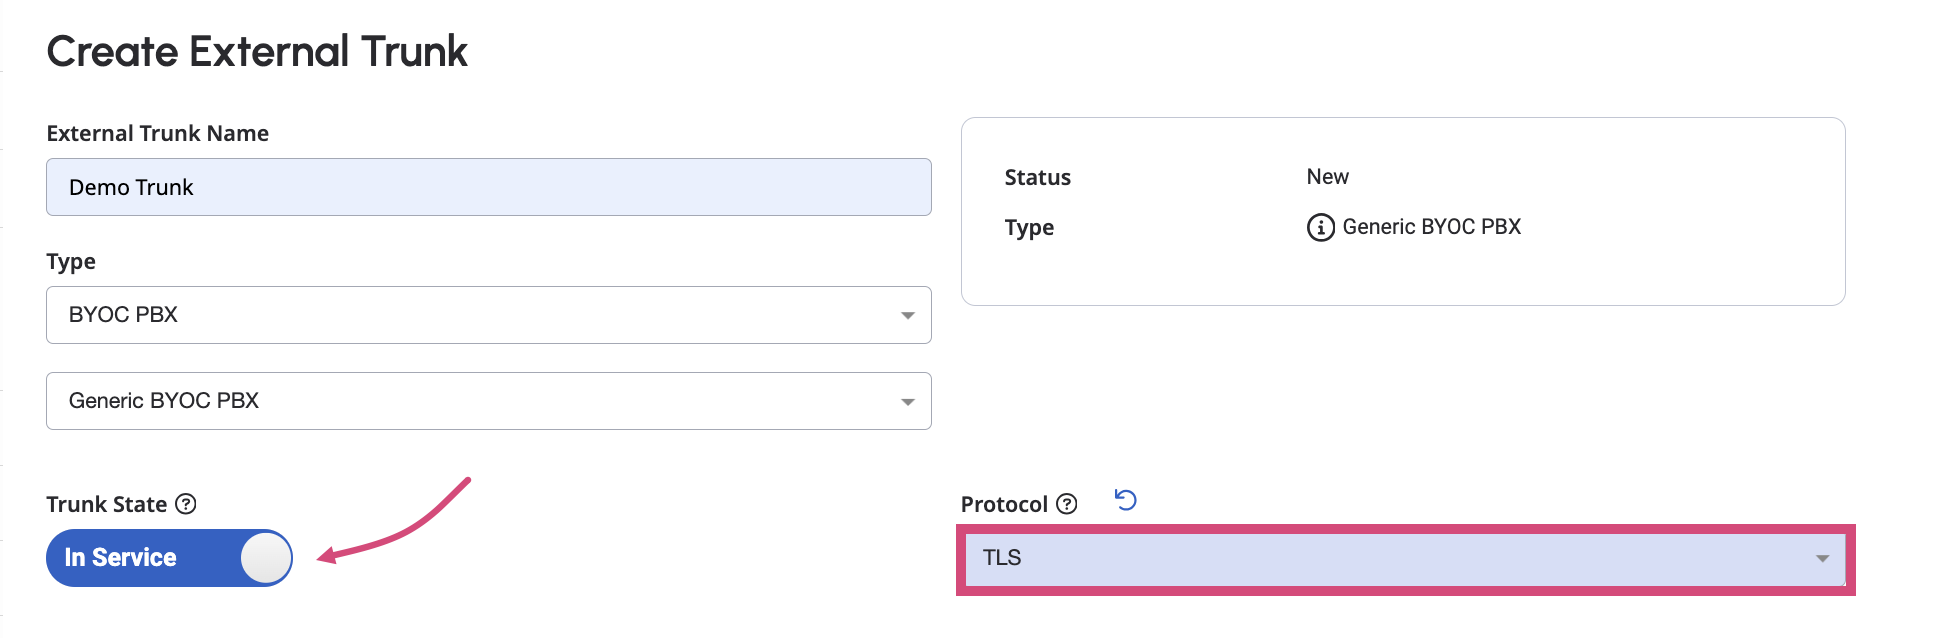Image resolution: width=1940 pixels, height=638 pixels.
Task: Click the New status value
Action: [x=1327, y=177]
